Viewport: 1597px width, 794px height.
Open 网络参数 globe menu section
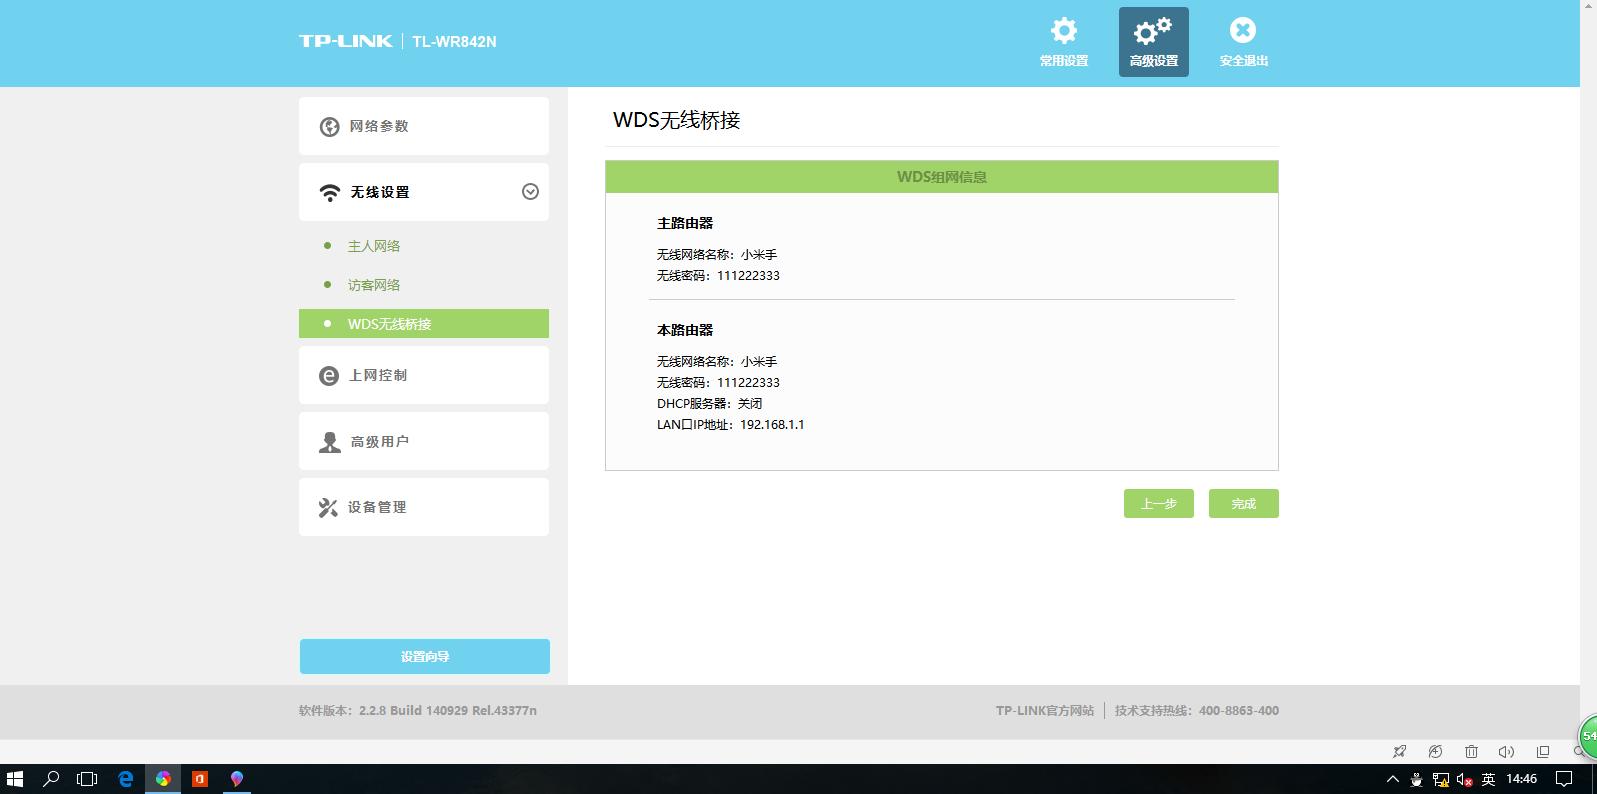[x=424, y=126]
